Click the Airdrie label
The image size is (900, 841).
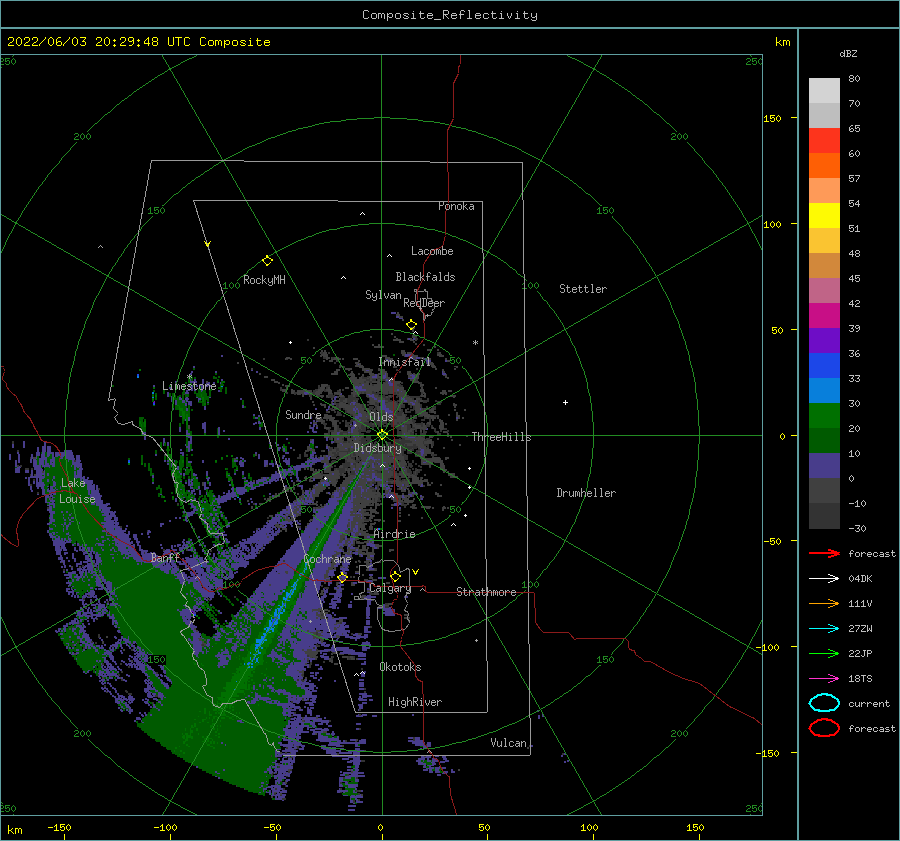coord(394,534)
